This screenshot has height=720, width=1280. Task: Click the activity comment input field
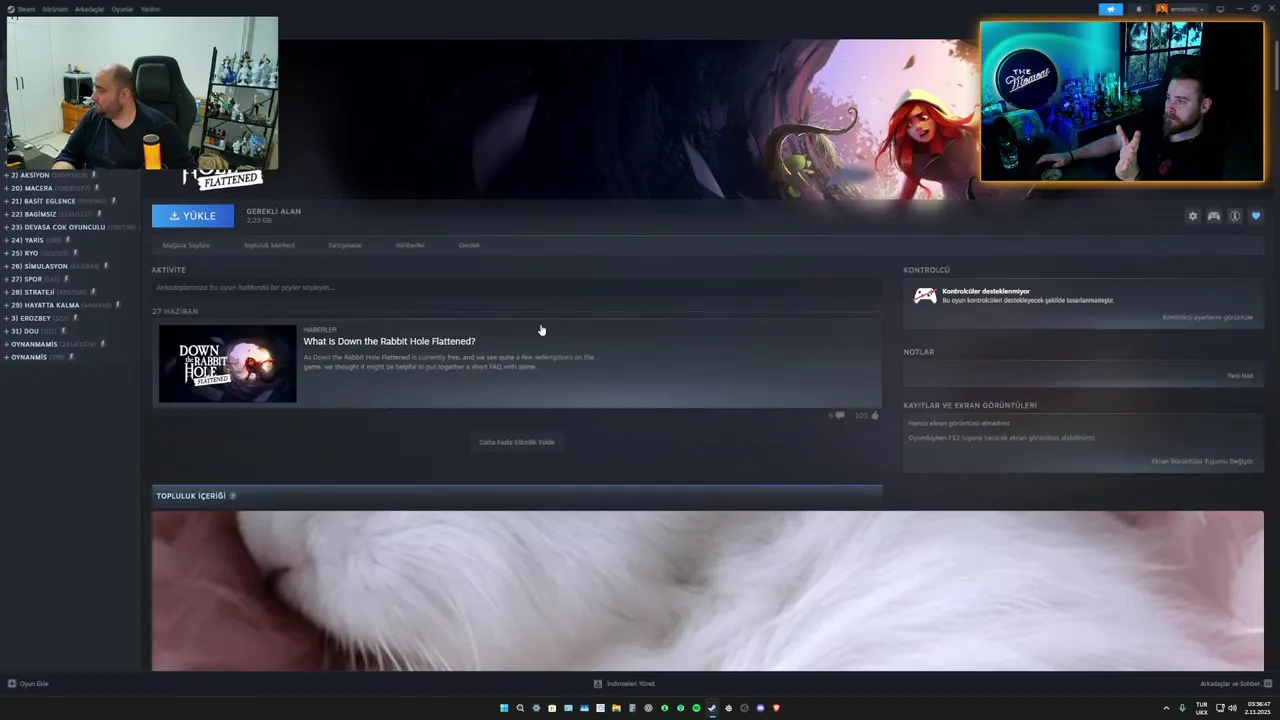pos(517,288)
